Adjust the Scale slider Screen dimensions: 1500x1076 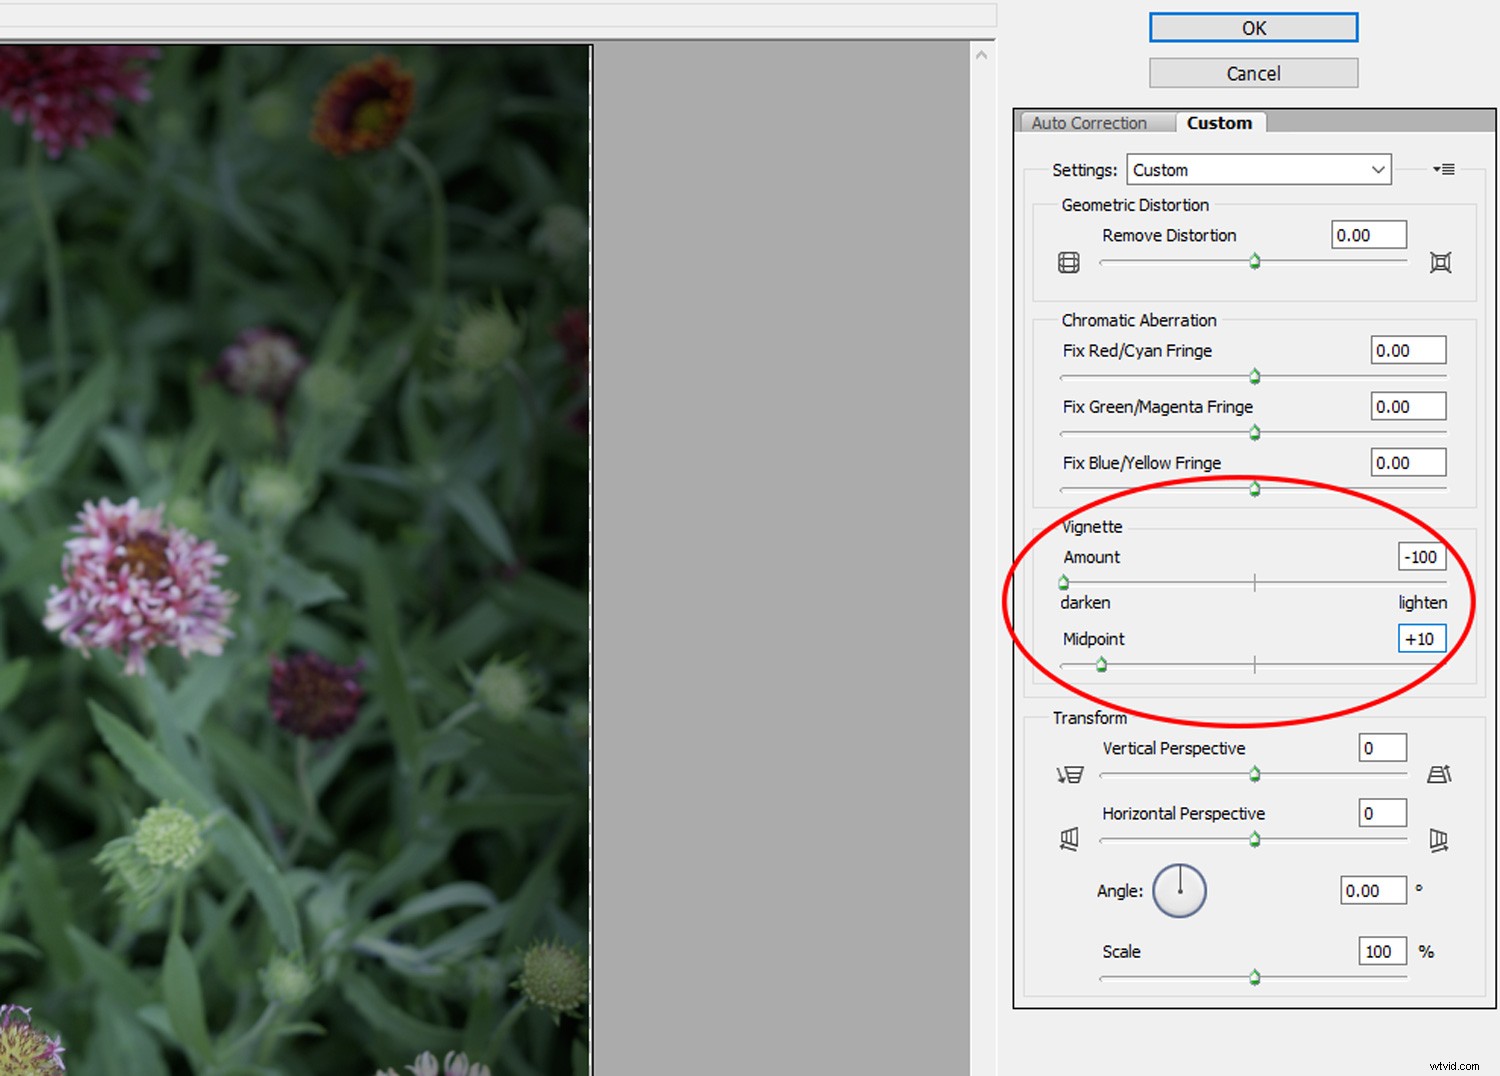1254,977
